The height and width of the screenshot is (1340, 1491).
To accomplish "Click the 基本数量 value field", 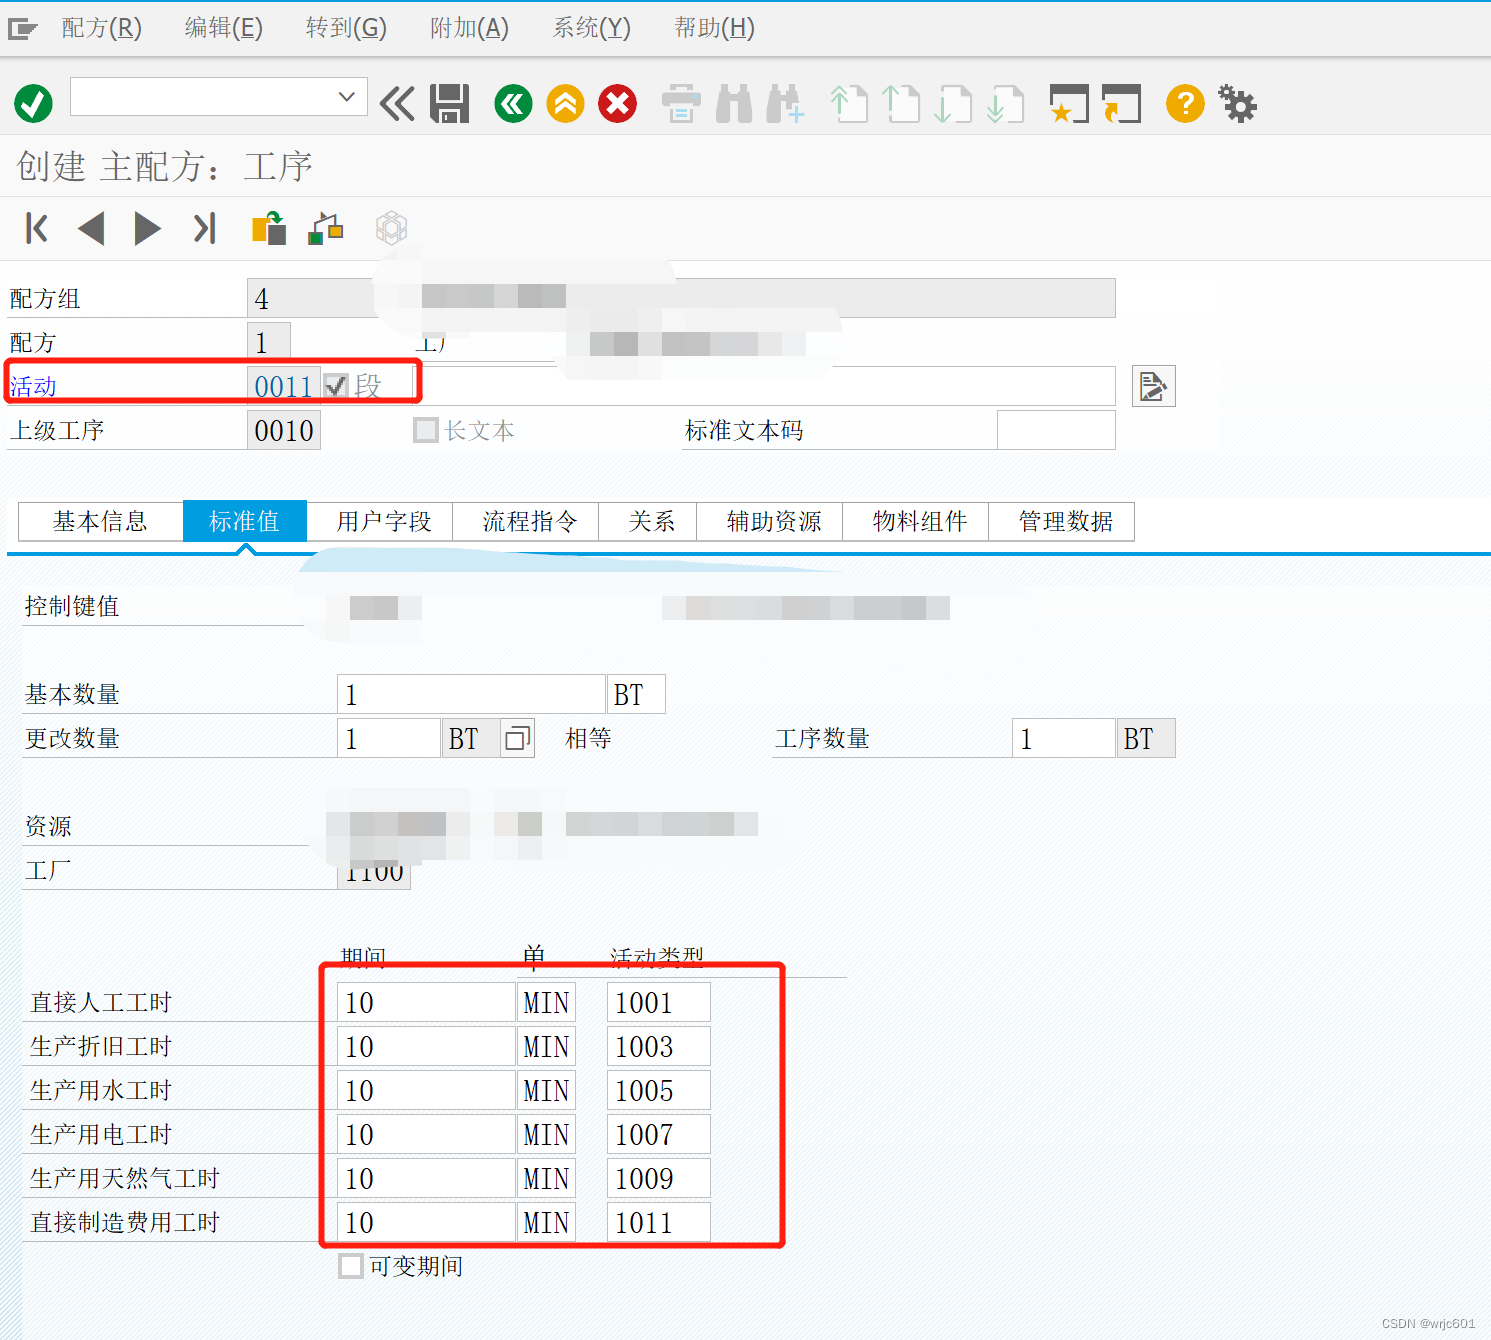I will pos(471,694).
